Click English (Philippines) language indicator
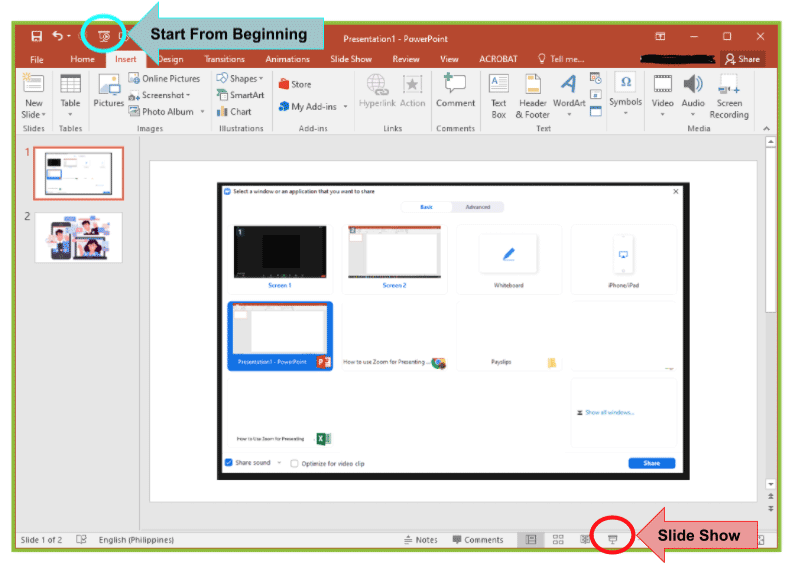This screenshot has width=796, height=567. coord(136,540)
